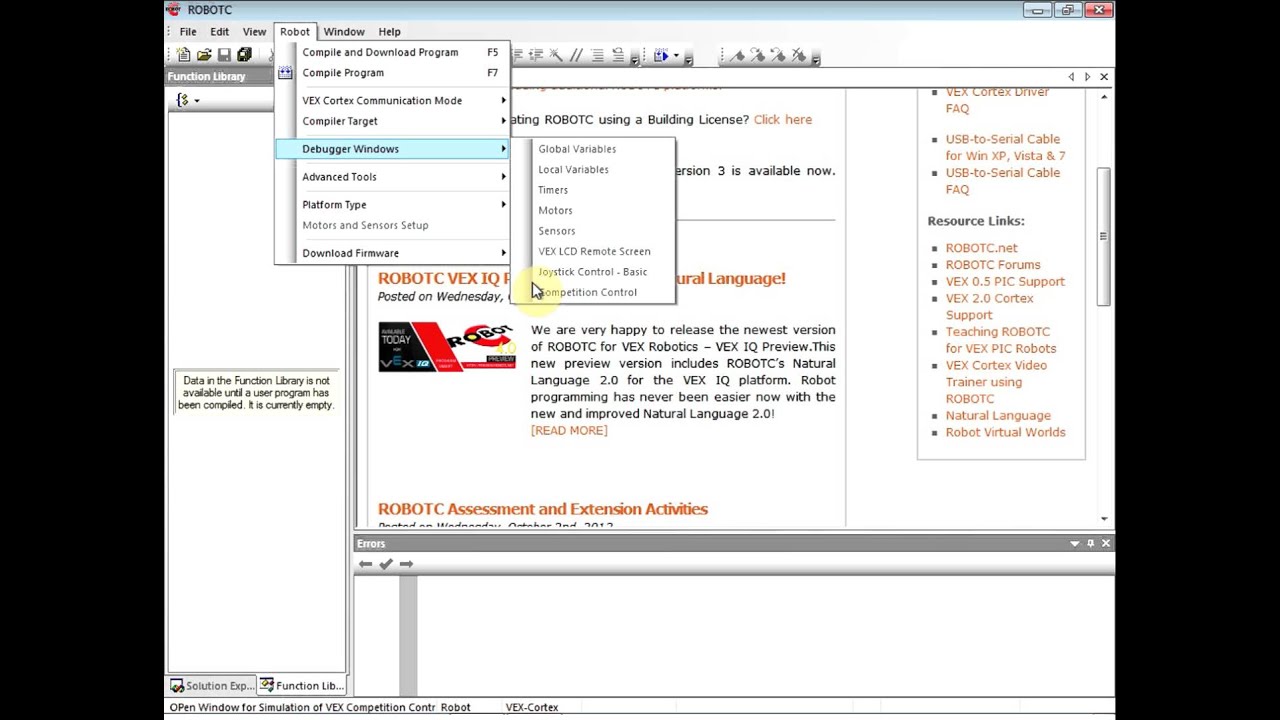Open the VEX 0.5 PIC Support link
The image size is (1280, 720).
click(1005, 282)
